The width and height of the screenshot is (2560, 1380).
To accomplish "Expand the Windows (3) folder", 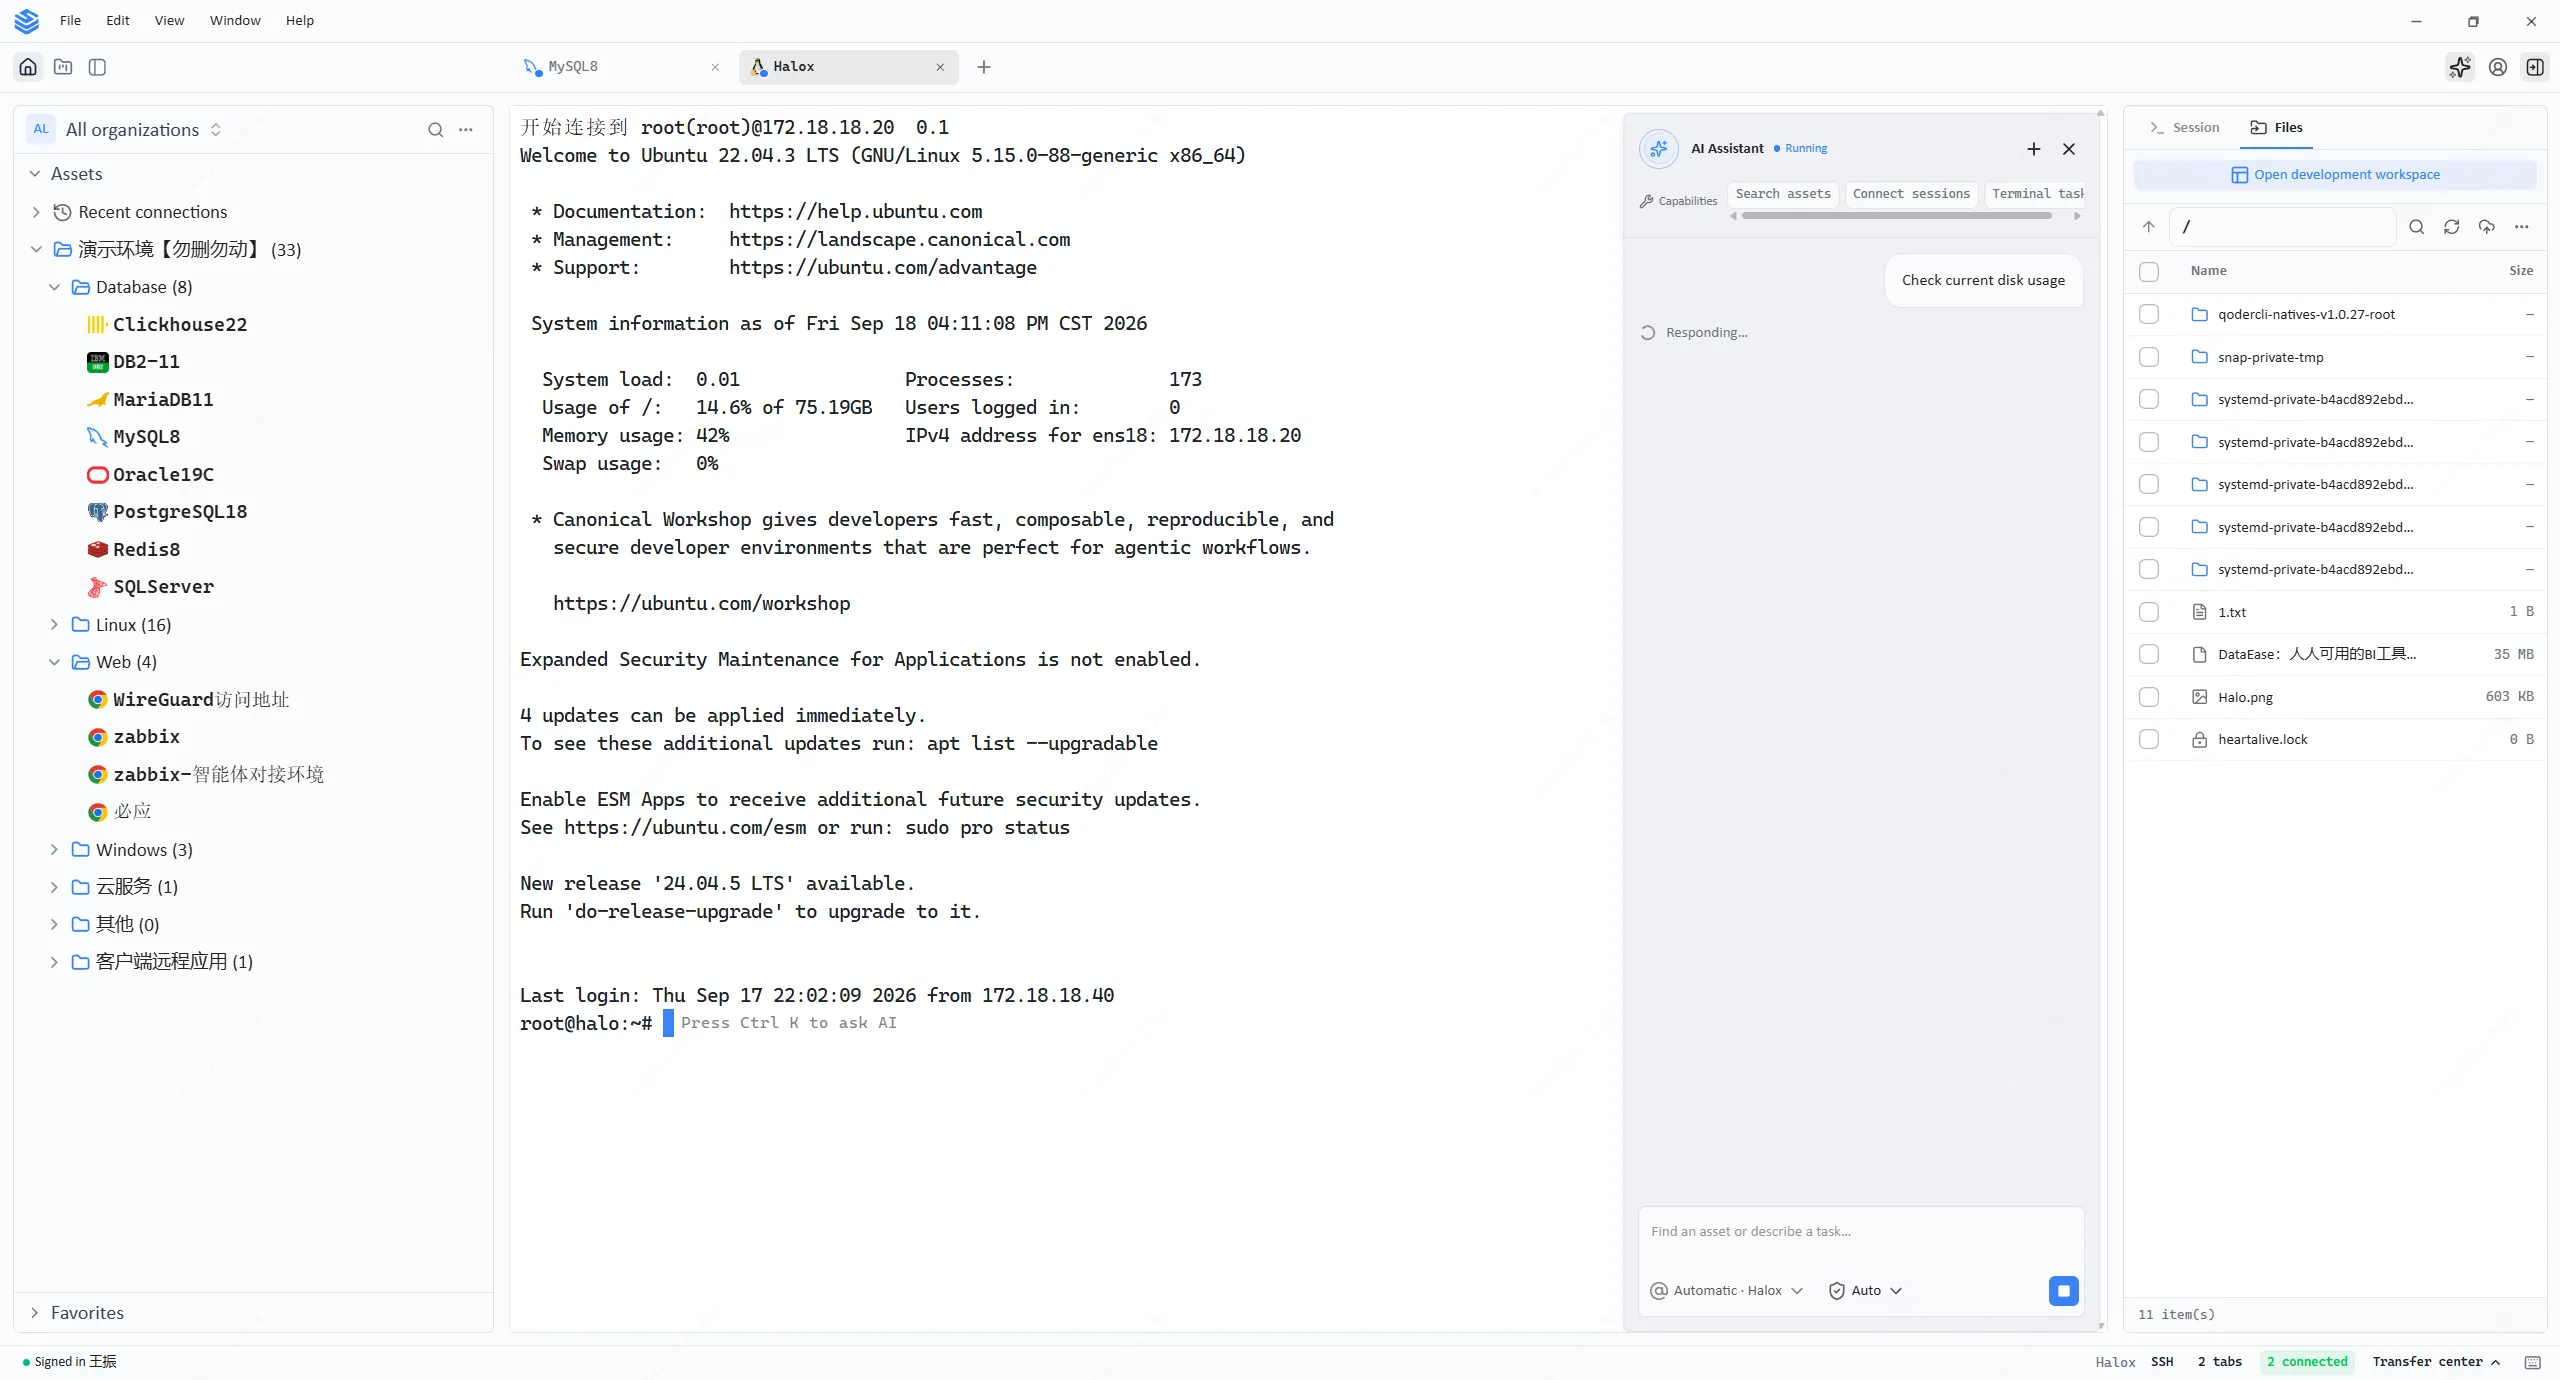I will click(54, 850).
